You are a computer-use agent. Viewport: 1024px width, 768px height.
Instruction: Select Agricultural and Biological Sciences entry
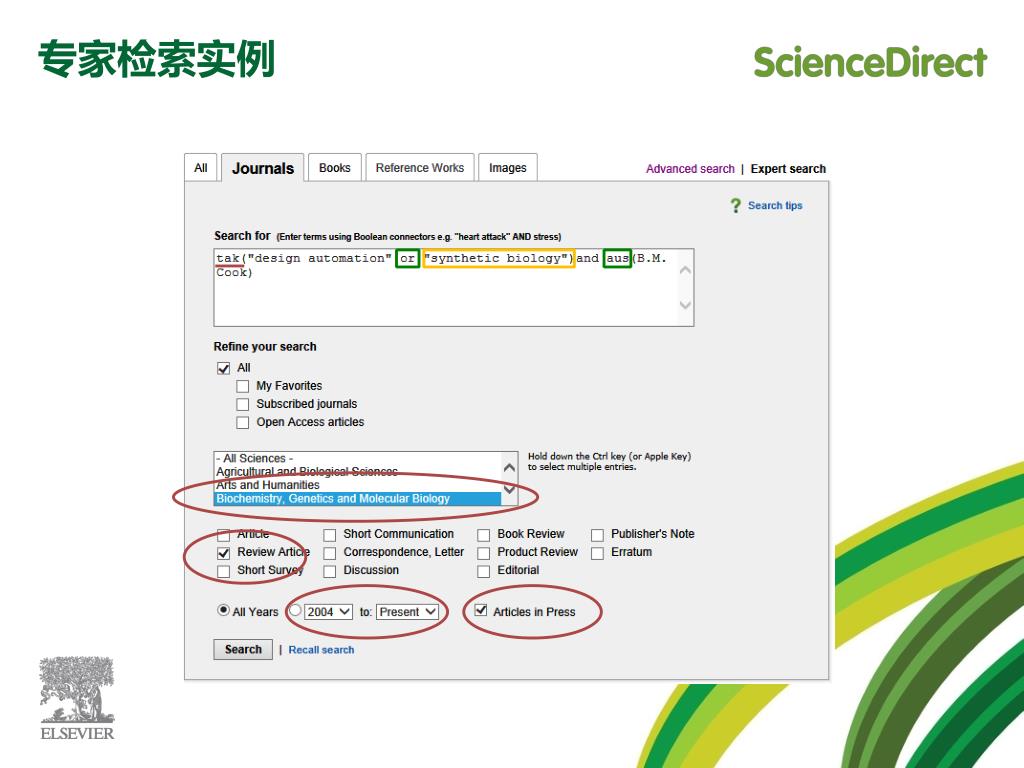(x=357, y=472)
